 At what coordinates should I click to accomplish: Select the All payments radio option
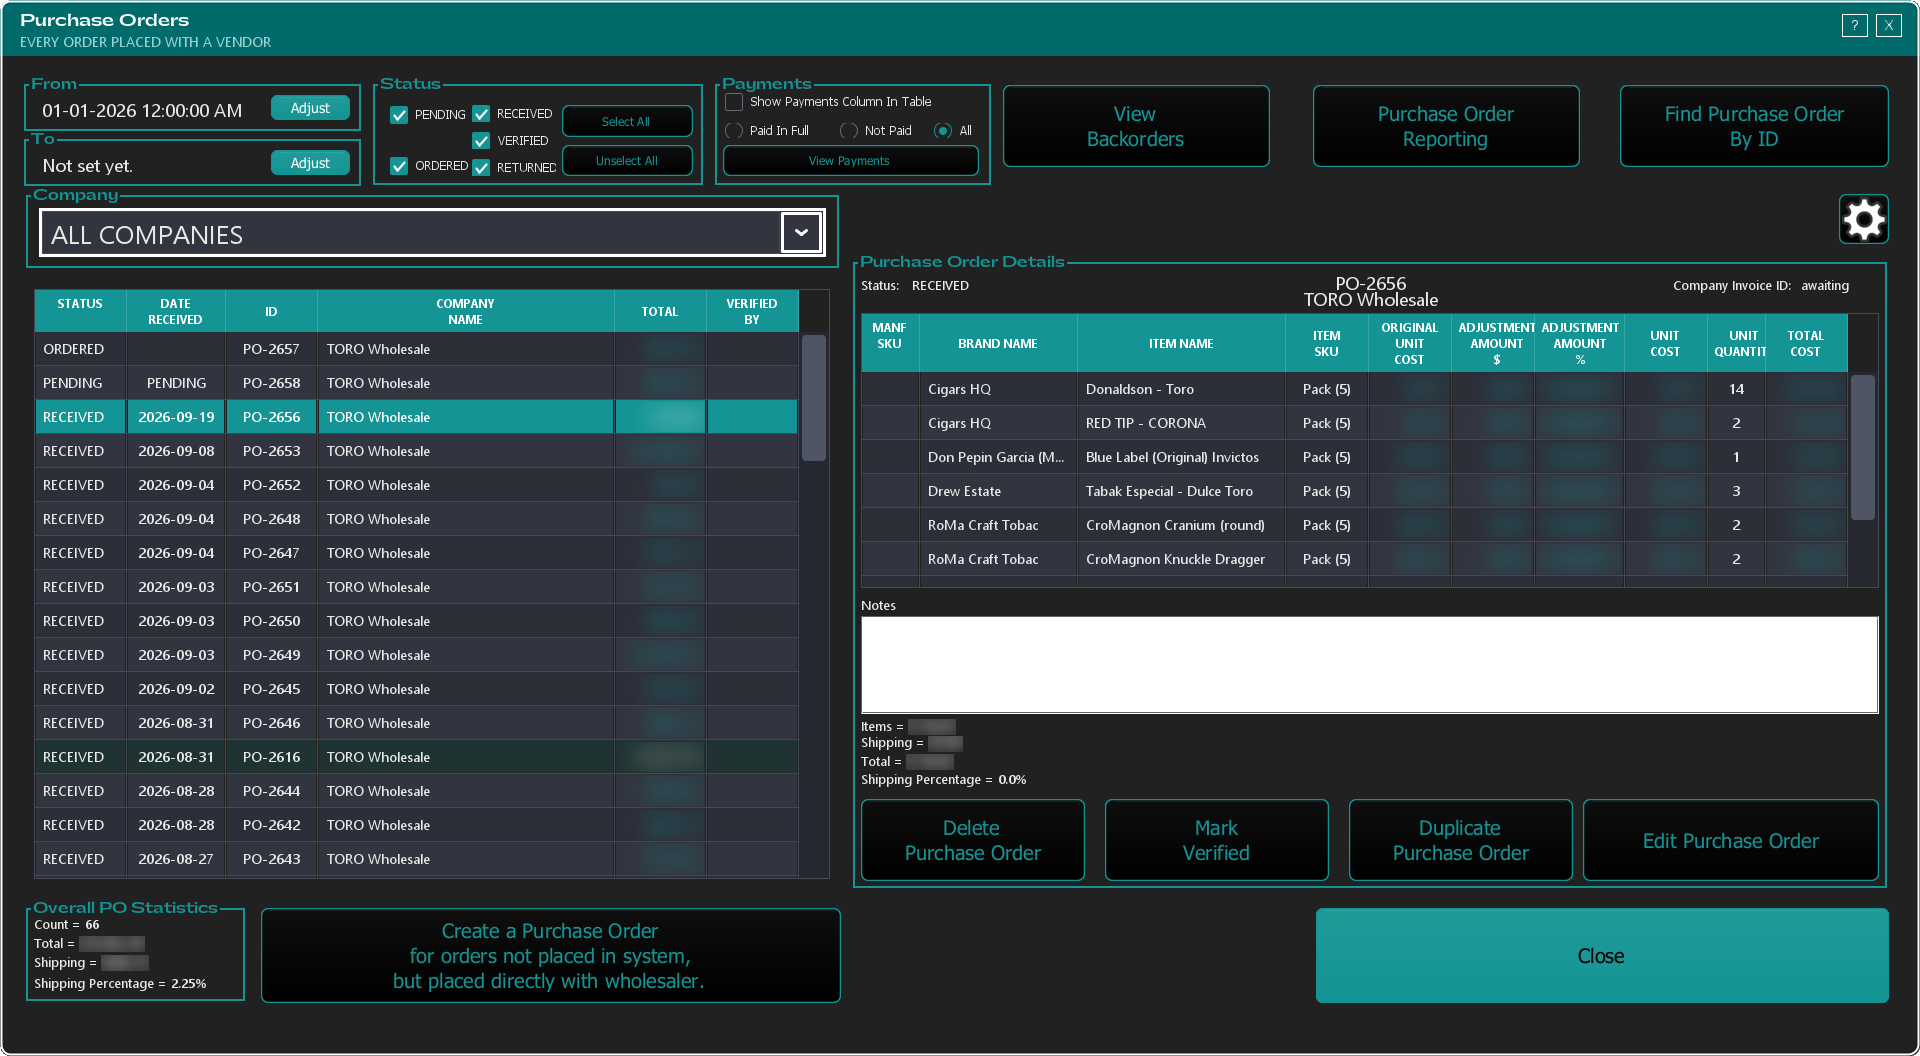942,131
